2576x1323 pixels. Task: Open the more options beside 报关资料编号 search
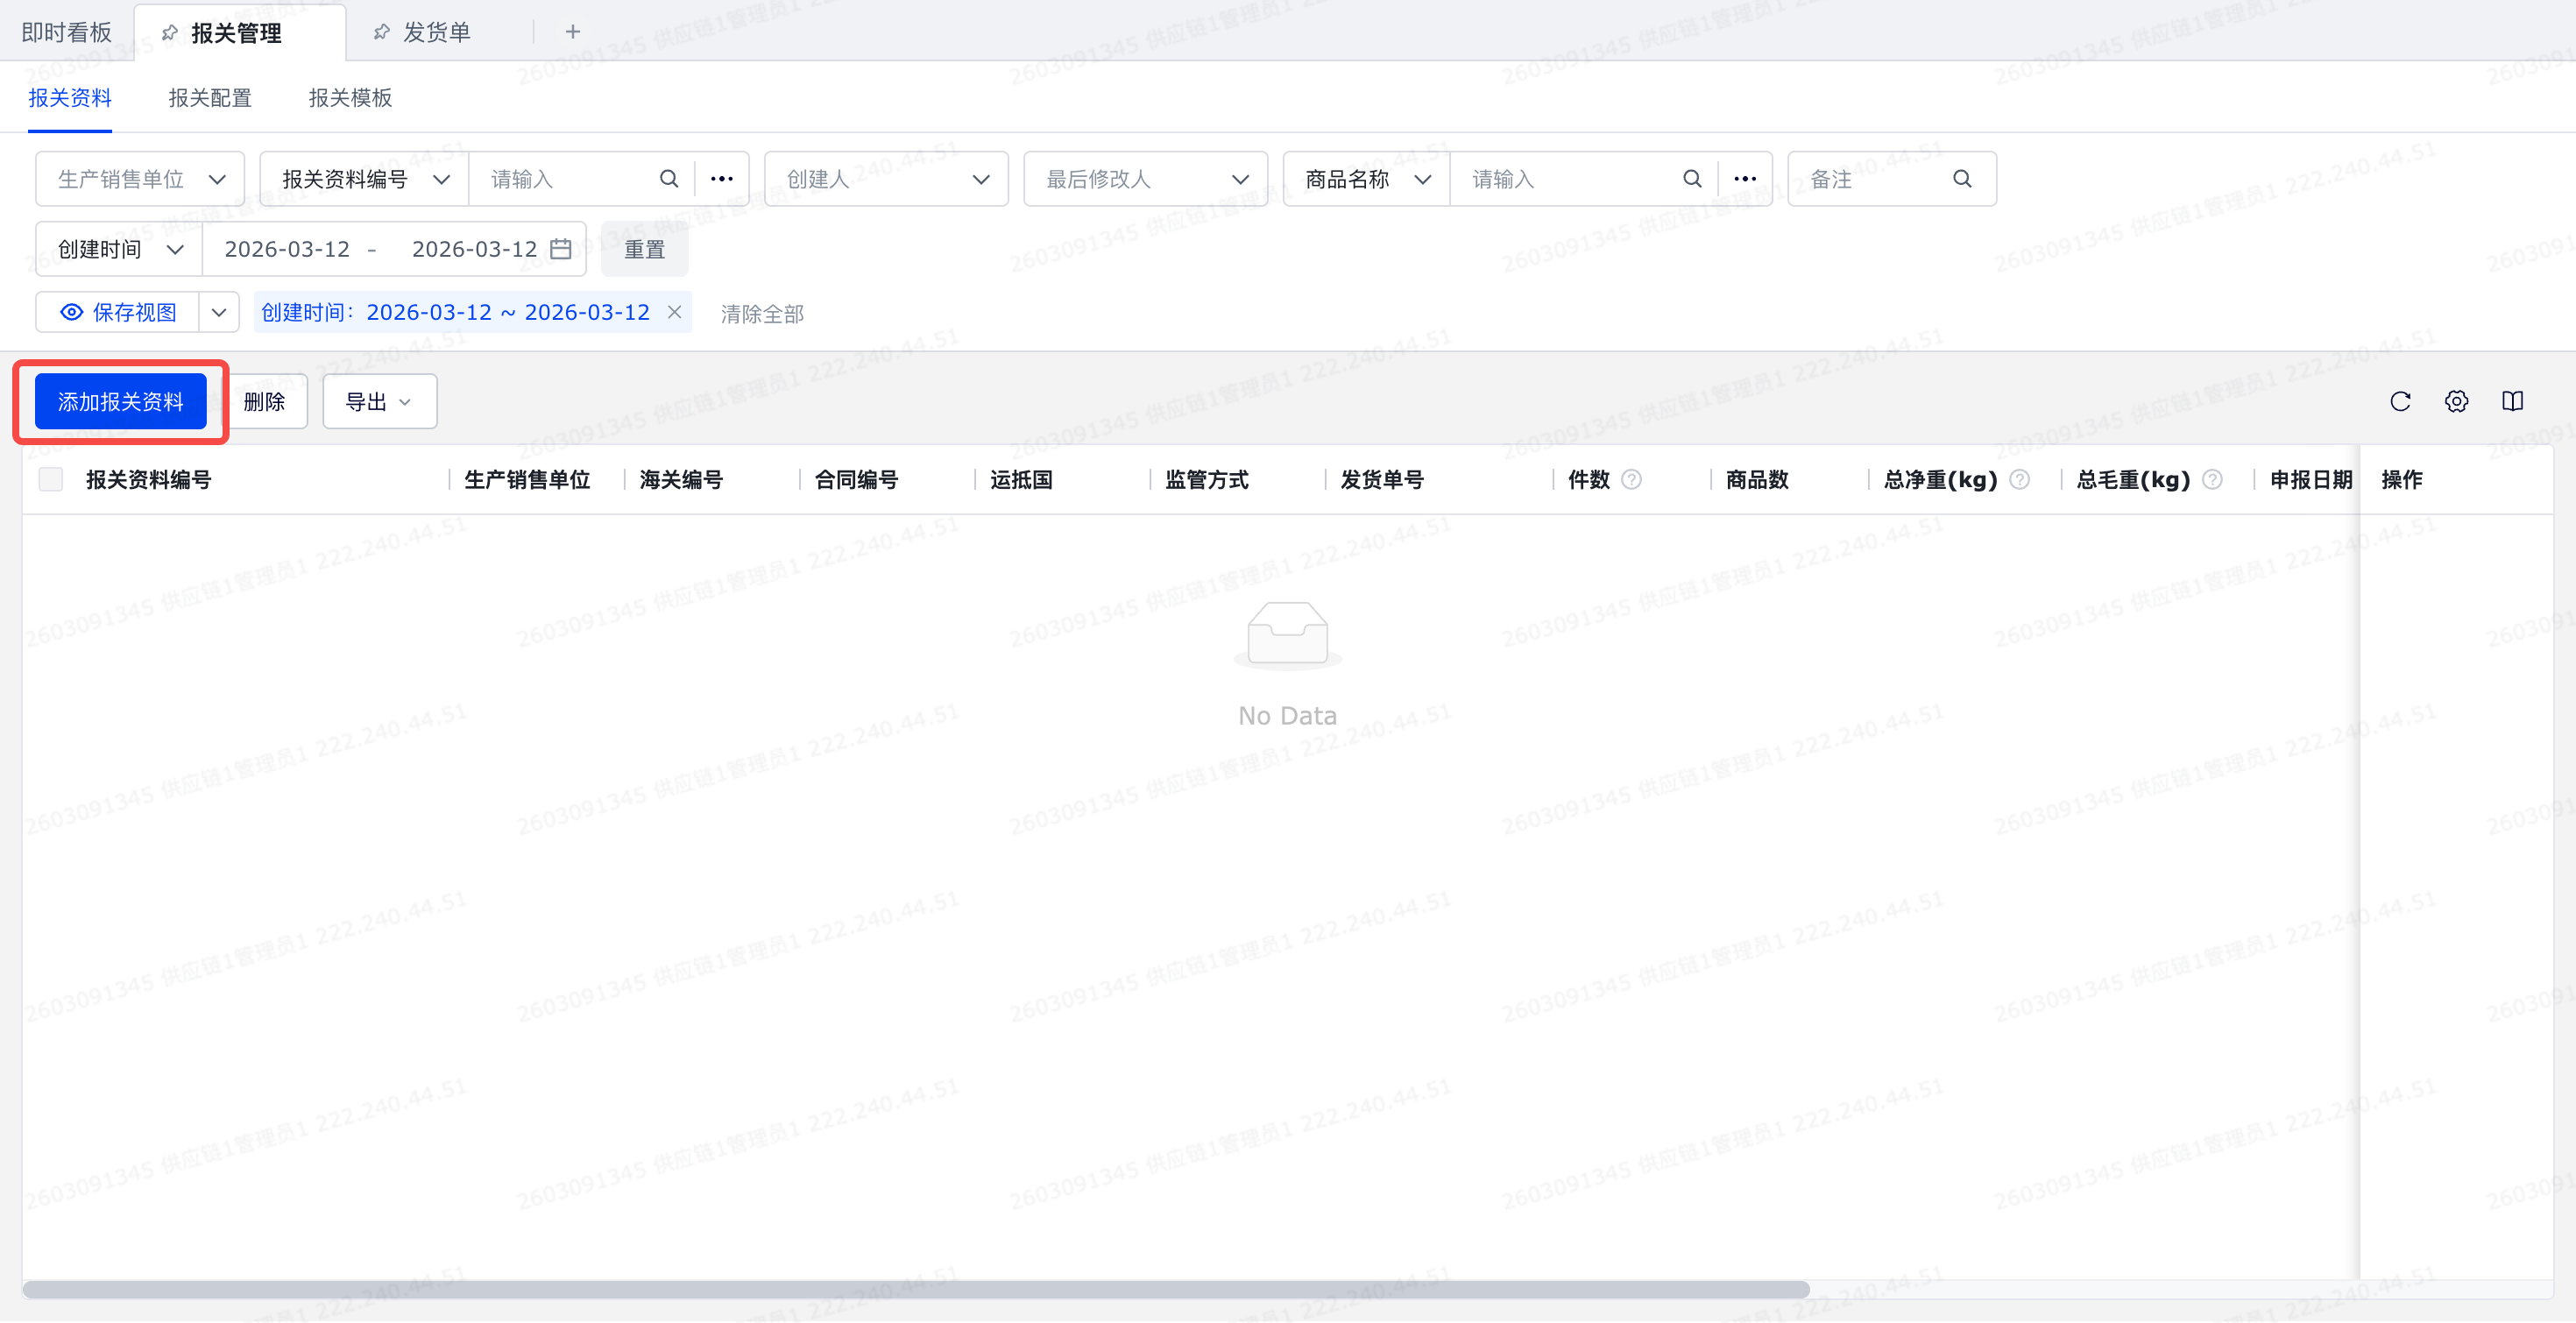[721, 179]
